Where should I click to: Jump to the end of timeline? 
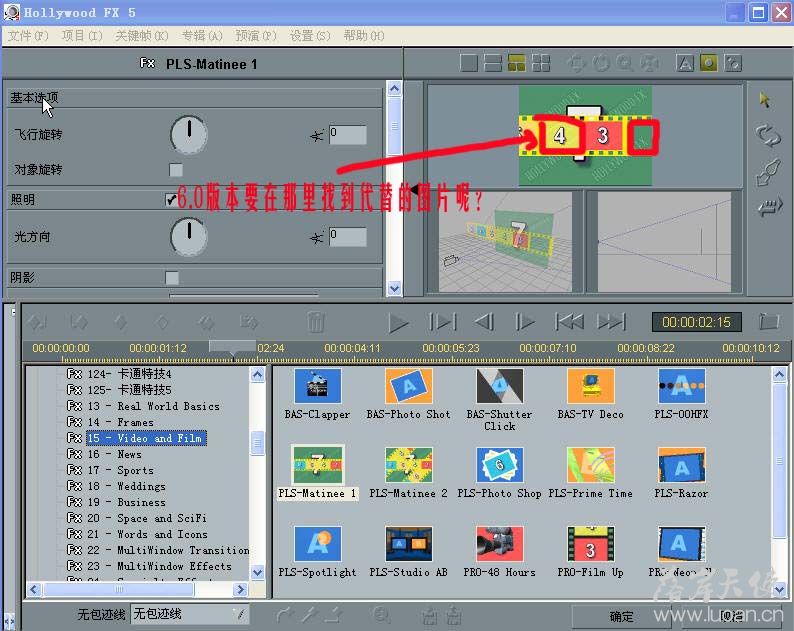[x=611, y=322]
